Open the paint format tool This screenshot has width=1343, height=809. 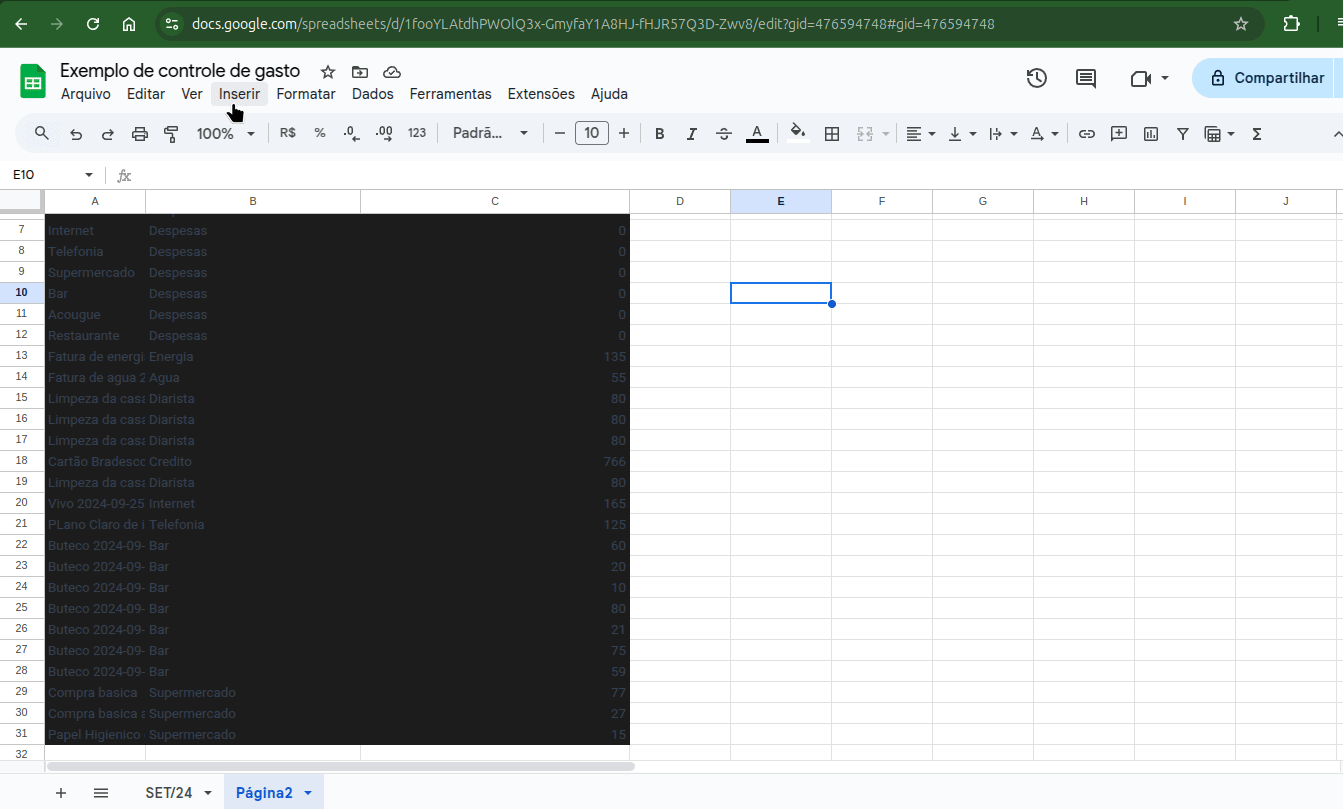click(x=170, y=133)
